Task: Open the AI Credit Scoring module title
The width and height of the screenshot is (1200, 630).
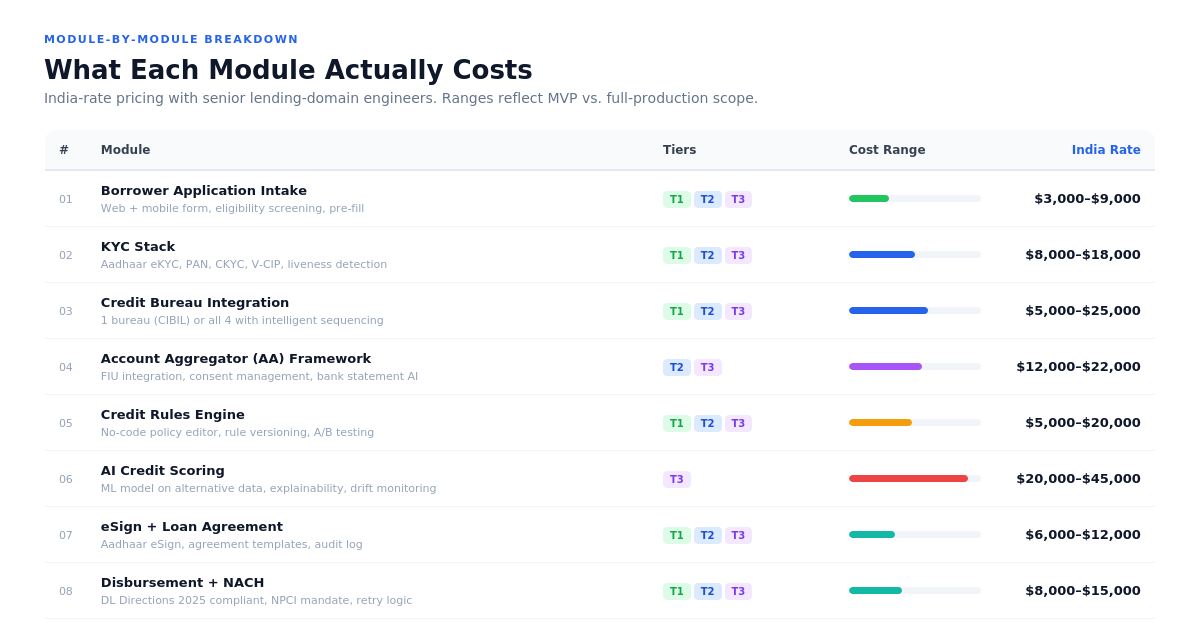Action: [x=163, y=471]
